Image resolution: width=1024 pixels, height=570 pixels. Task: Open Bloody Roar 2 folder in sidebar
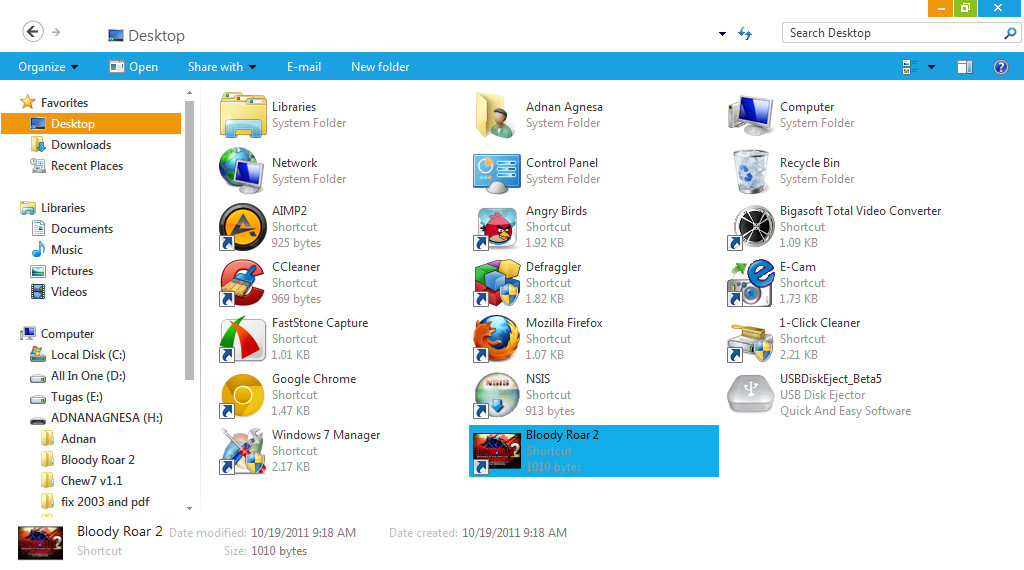click(x=88, y=460)
